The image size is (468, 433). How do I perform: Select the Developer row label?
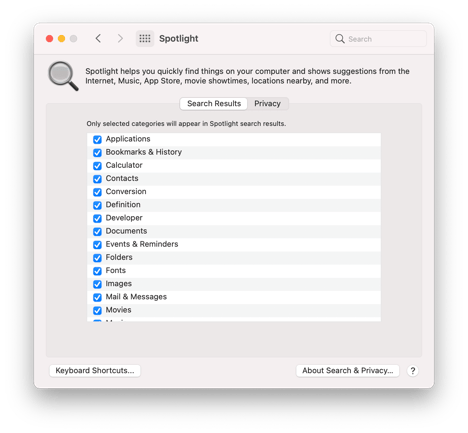coord(124,218)
